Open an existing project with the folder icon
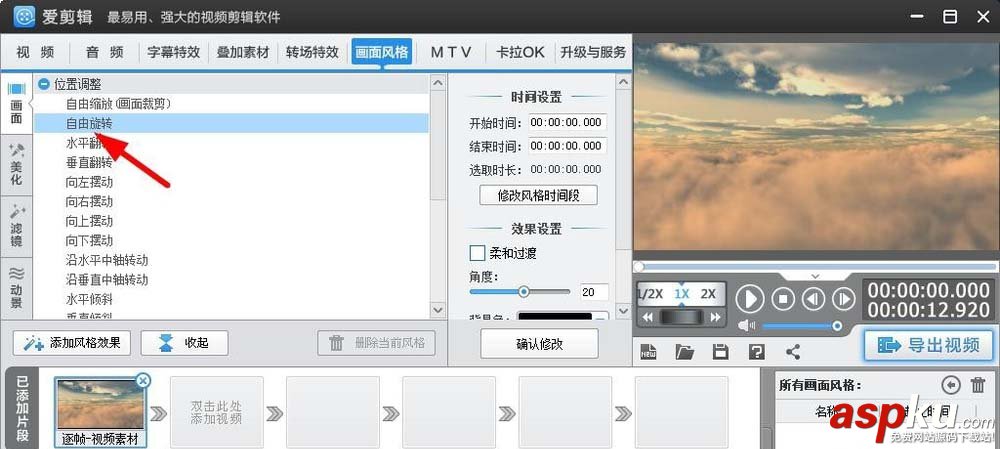 coord(684,351)
